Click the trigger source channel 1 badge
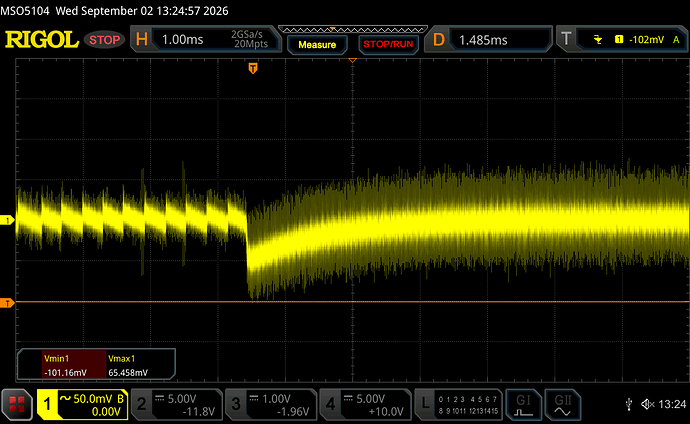 pyautogui.click(x=619, y=40)
